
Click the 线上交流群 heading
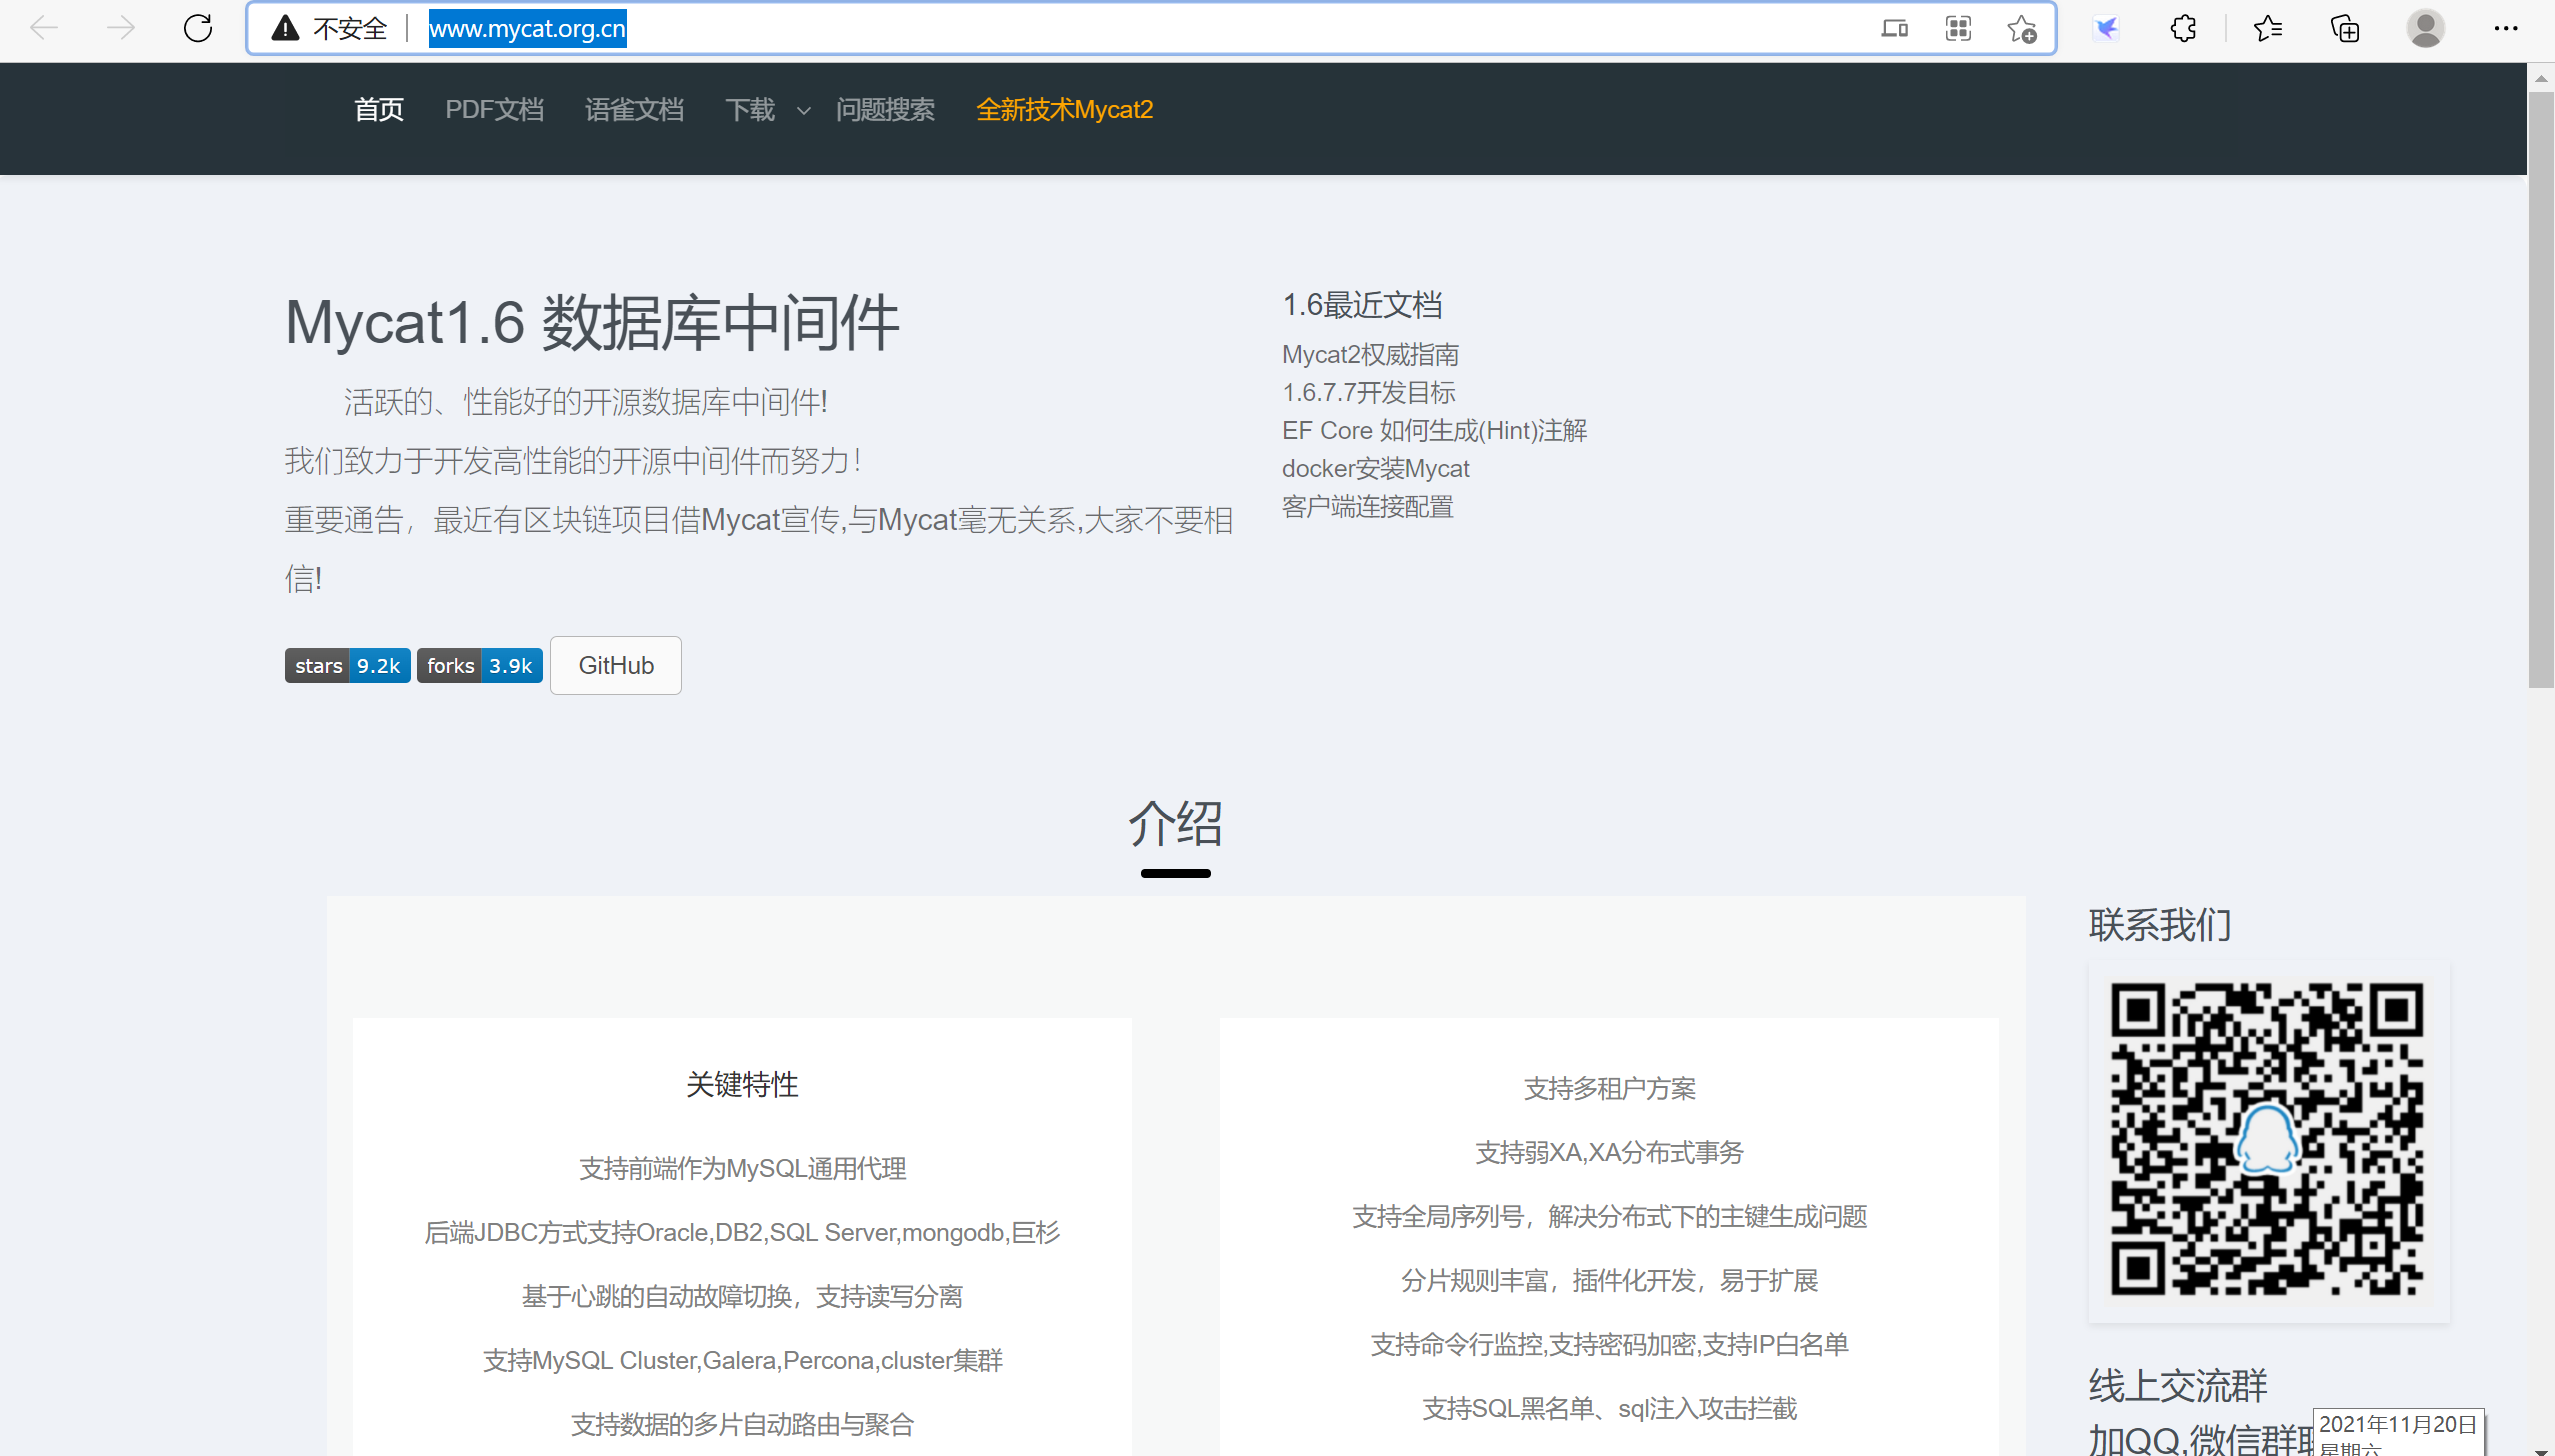click(2178, 1386)
